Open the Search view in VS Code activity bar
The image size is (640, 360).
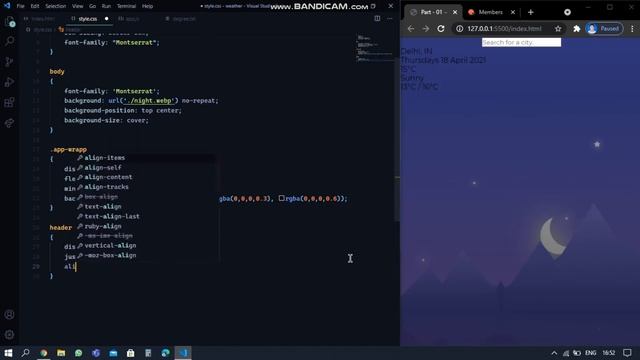point(9,41)
